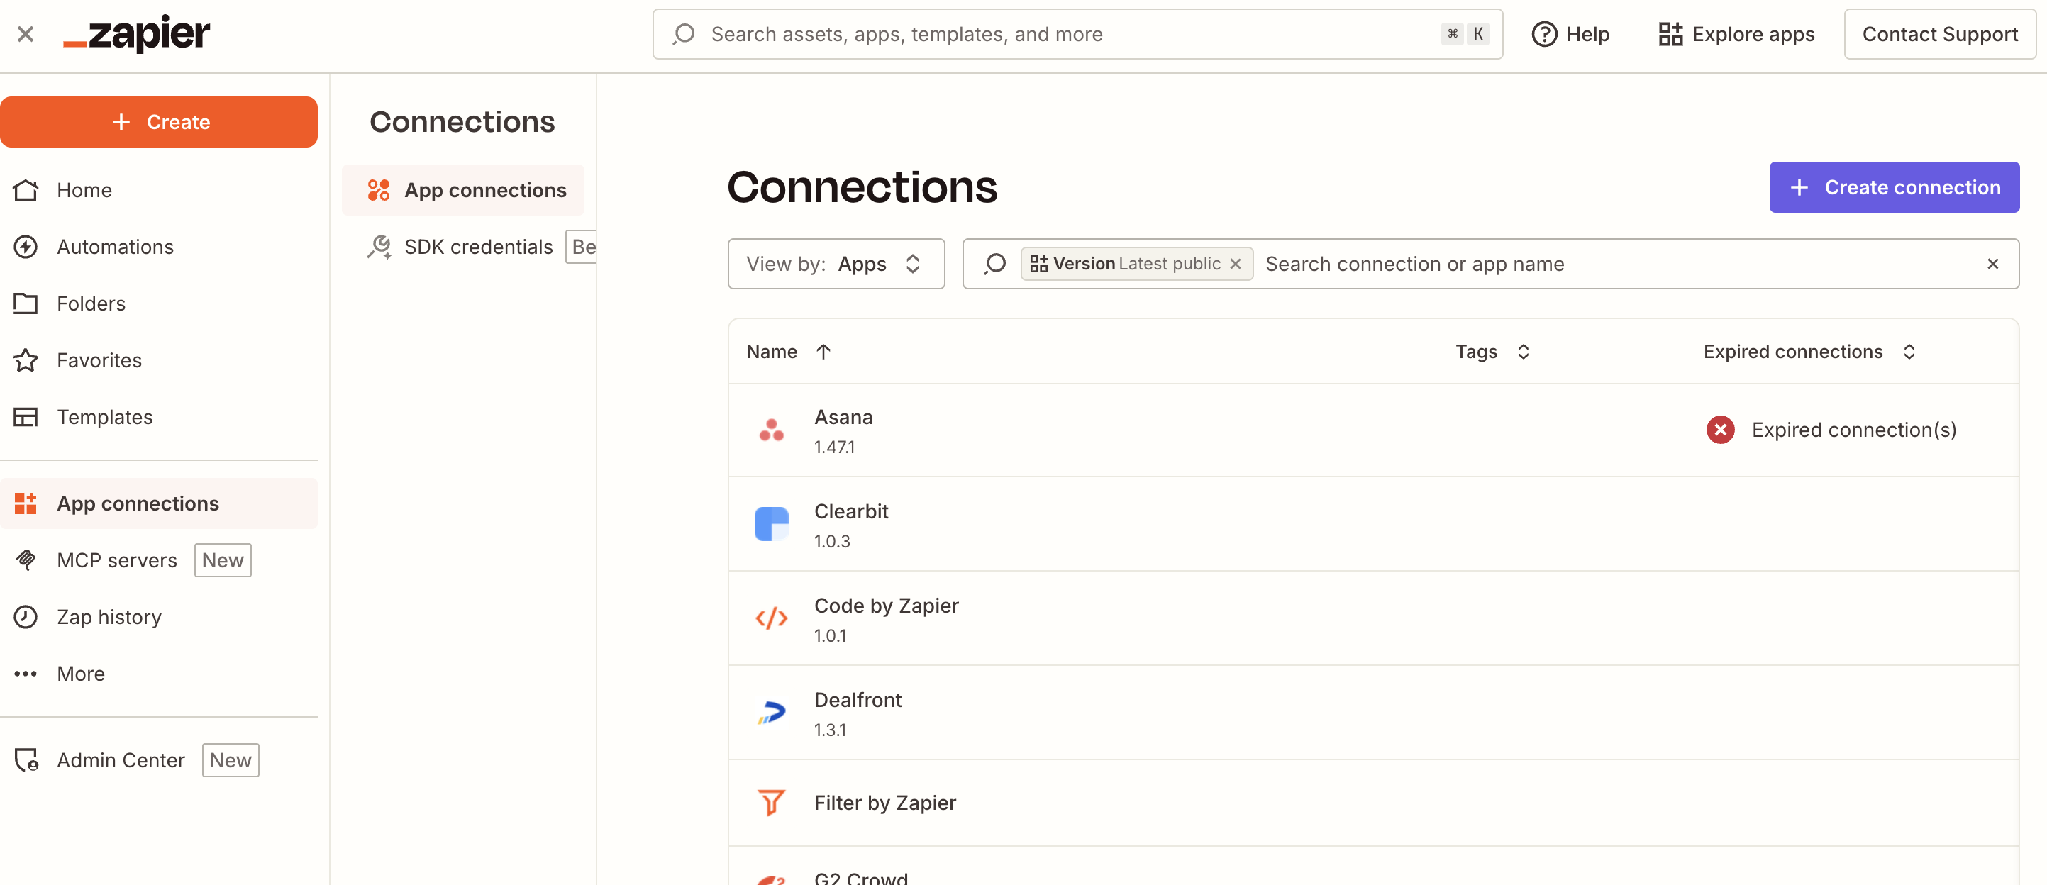Click the Dealfront app icon
This screenshot has height=885, width=2047.
coord(772,713)
